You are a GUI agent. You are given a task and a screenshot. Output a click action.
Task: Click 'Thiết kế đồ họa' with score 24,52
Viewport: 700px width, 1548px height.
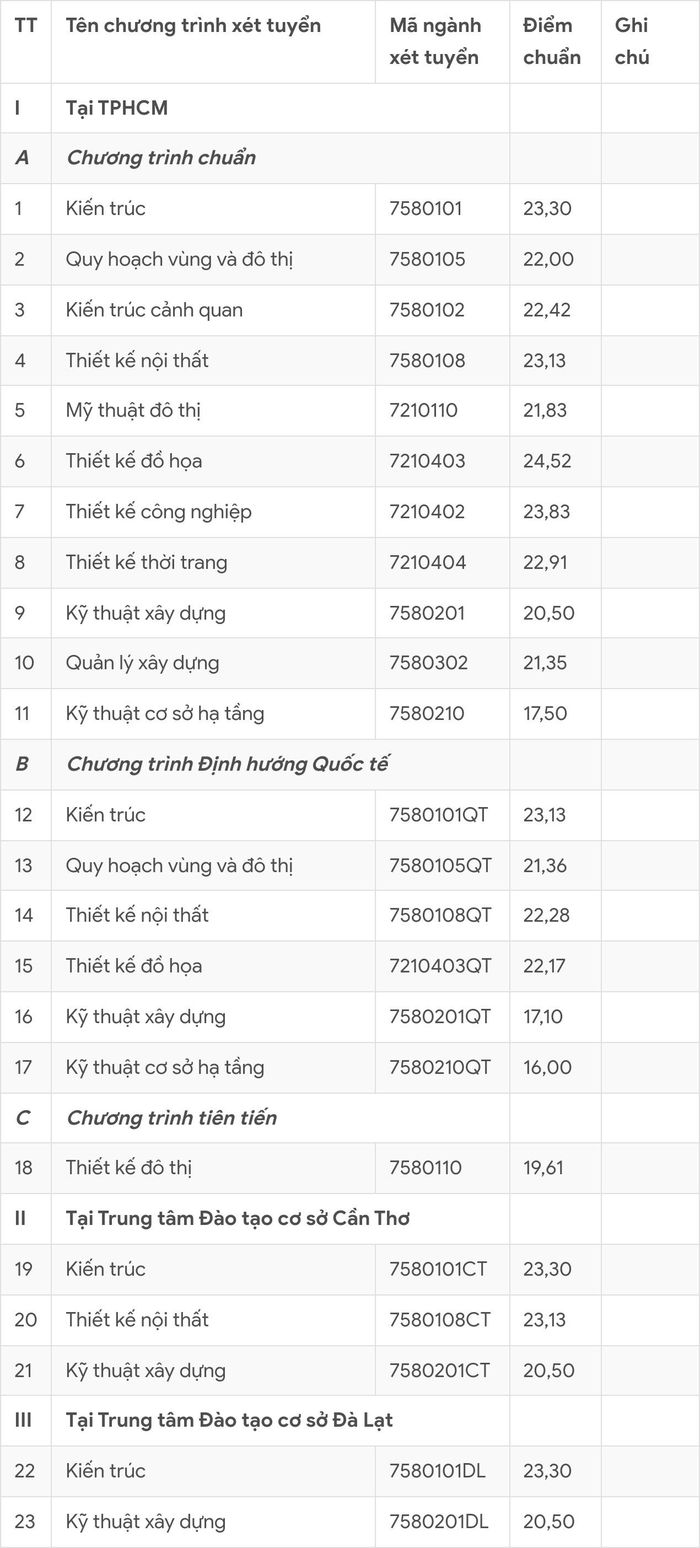[134, 461]
